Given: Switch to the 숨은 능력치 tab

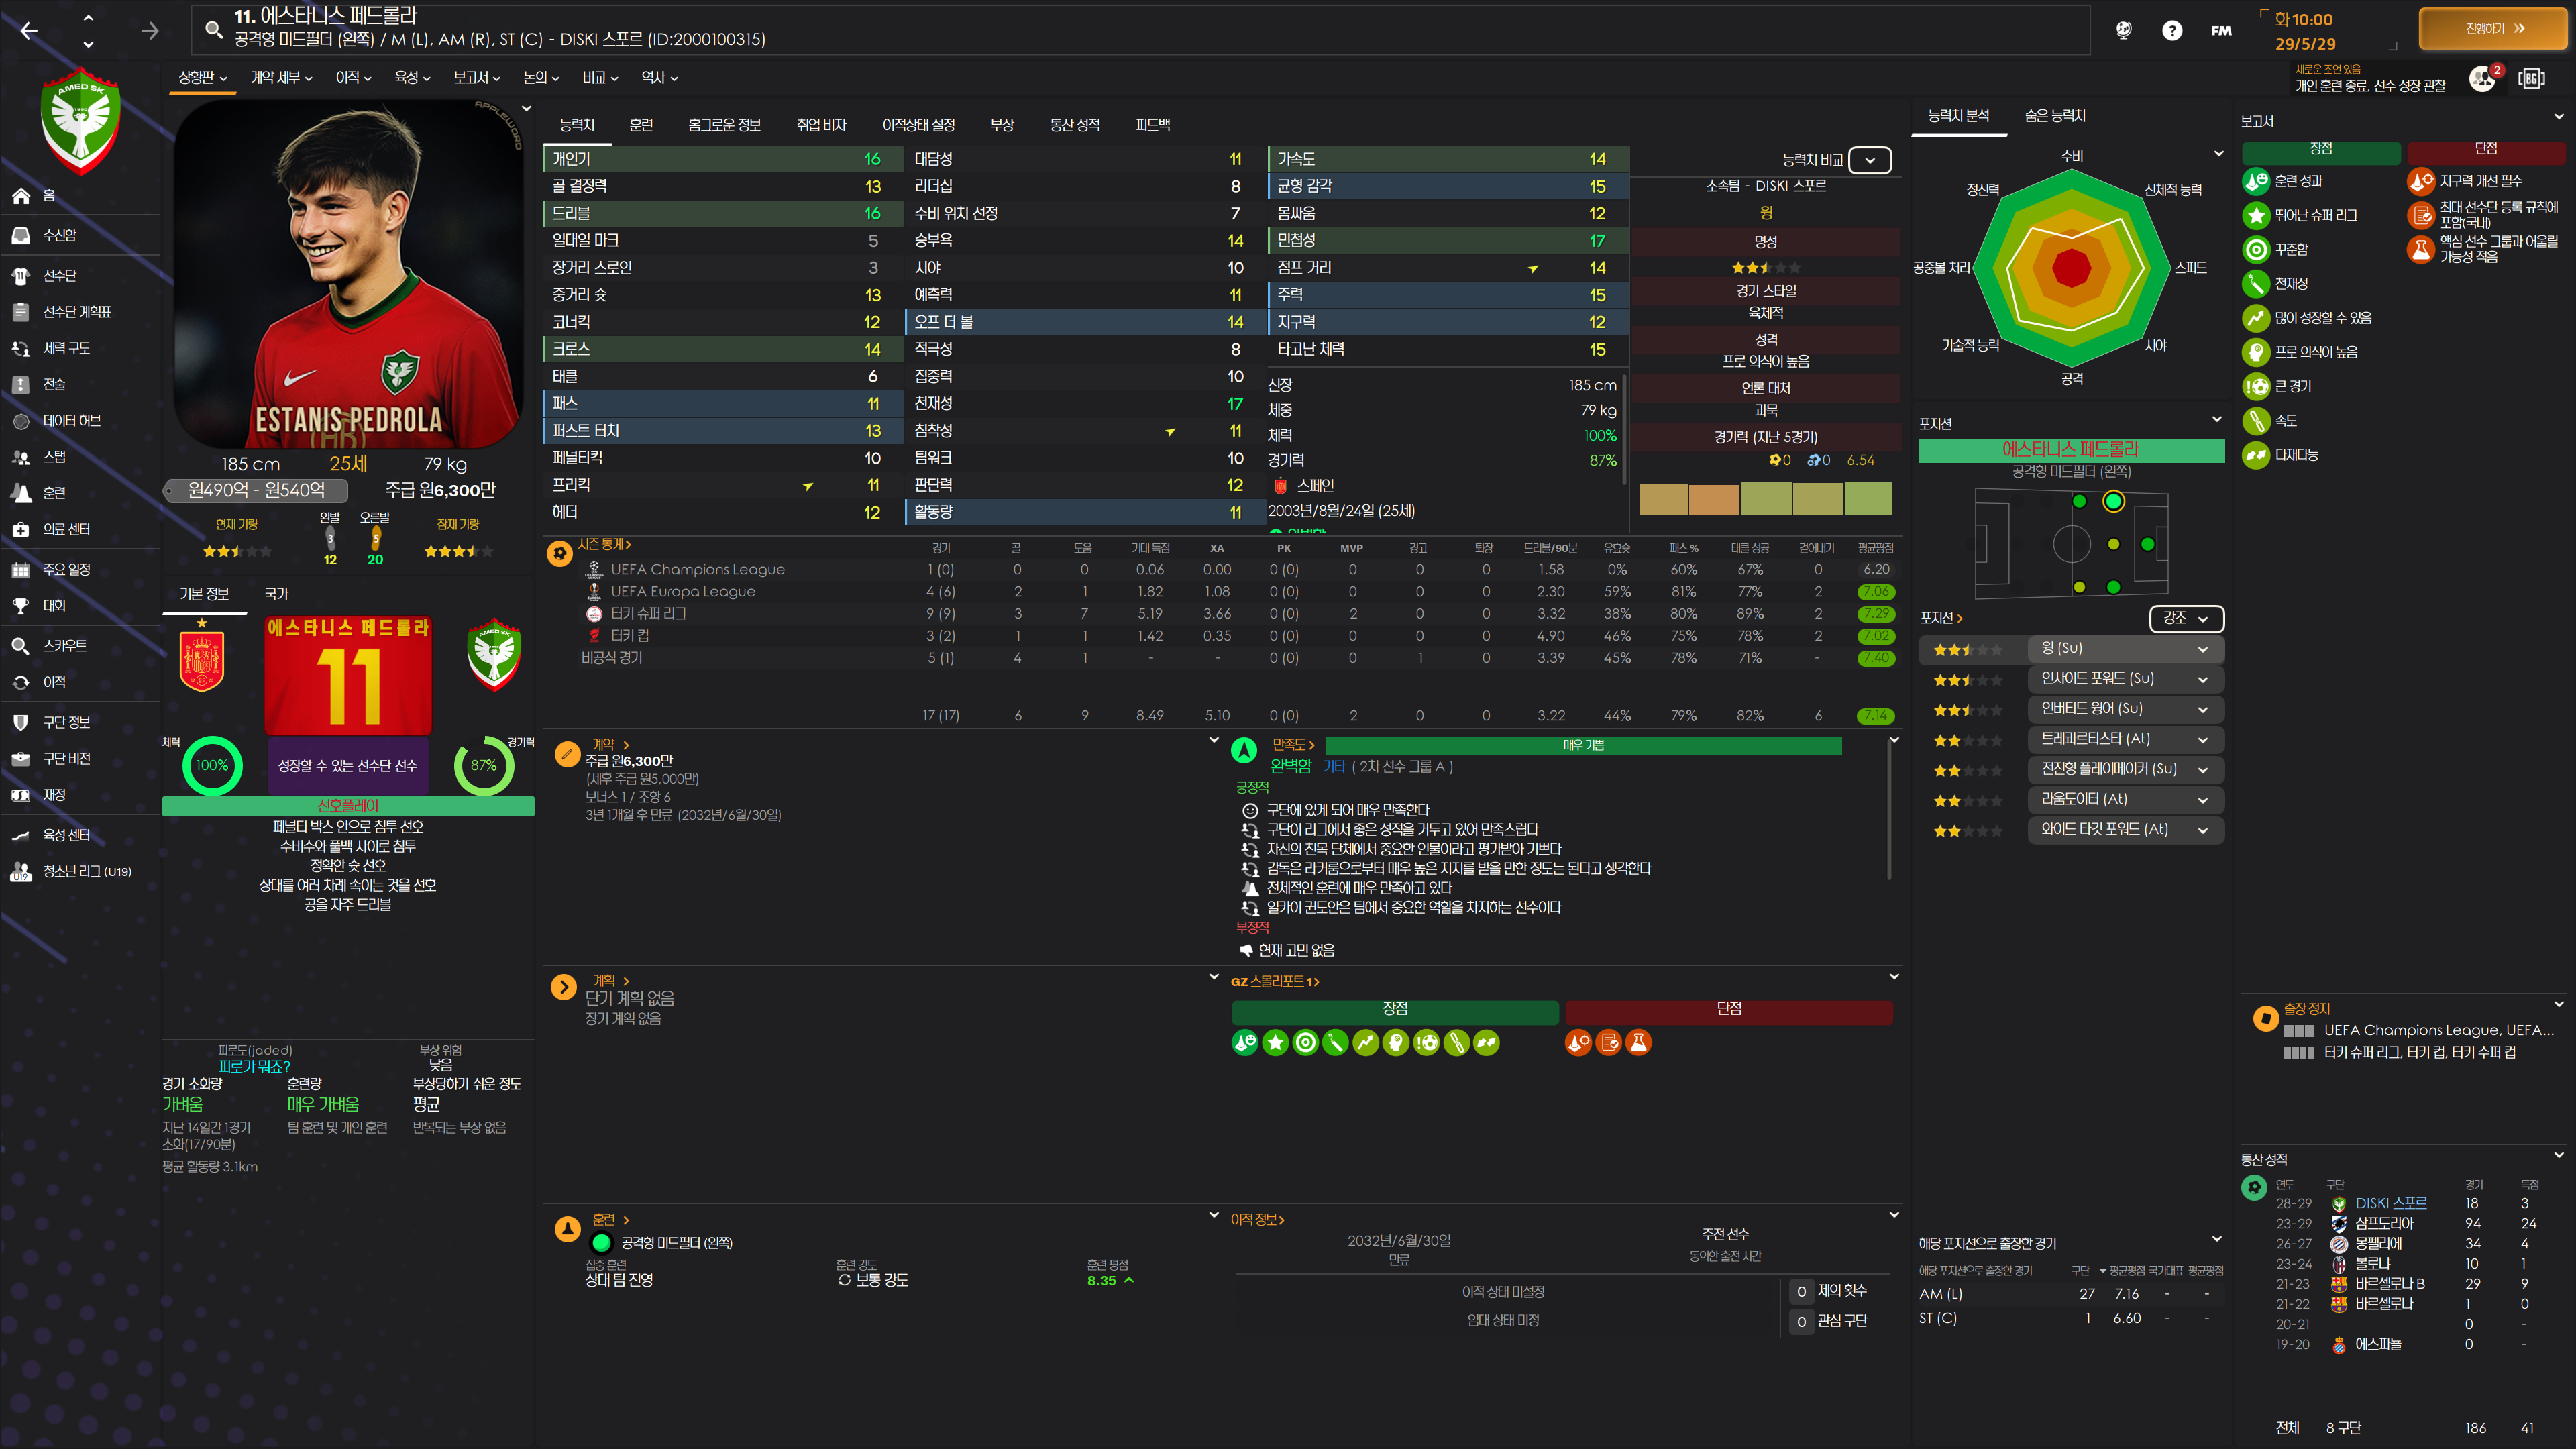Looking at the screenshot, I should 2054,116.
